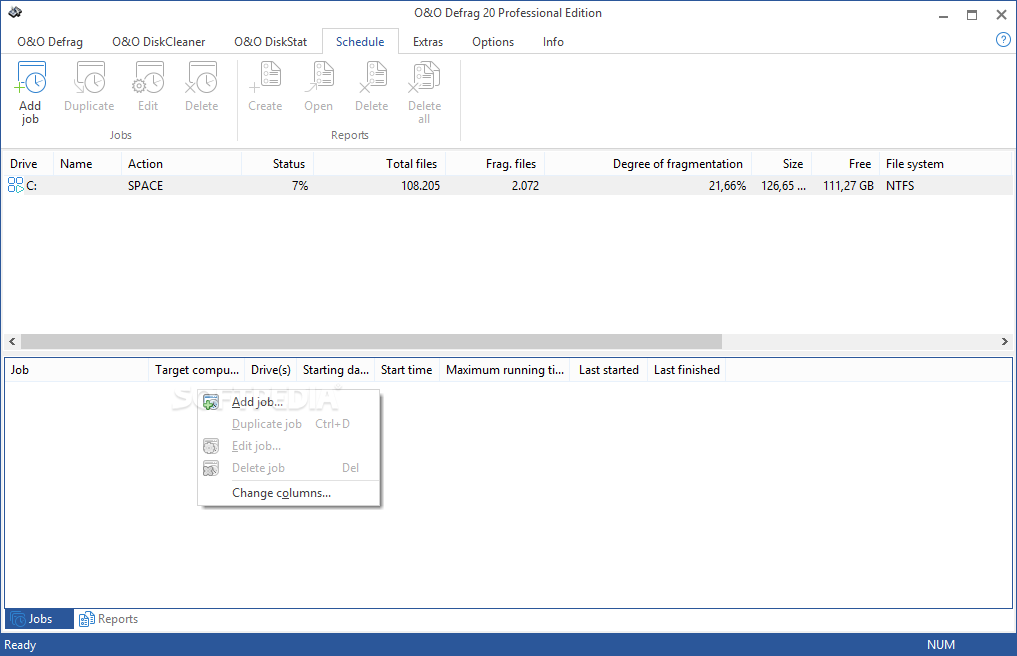Screen dimensions: 1017x656
Task: Click the Last started column header
Action: [608, 370]
